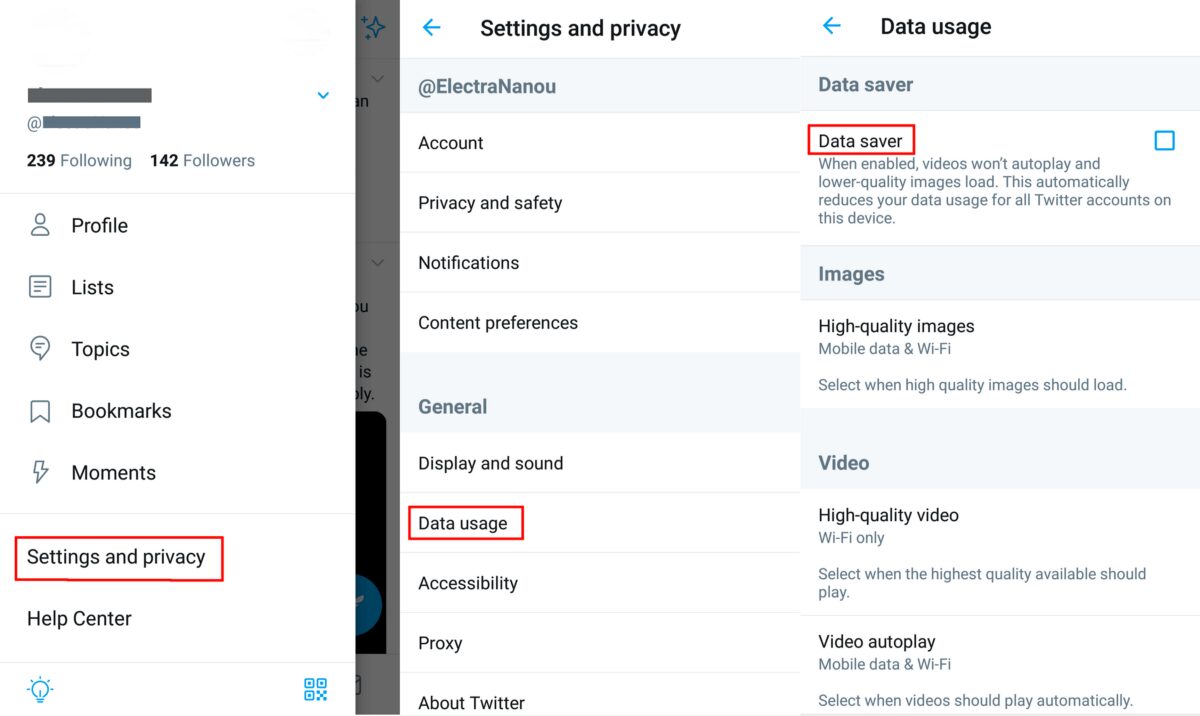The width and height of the screenshot is (1200, 716).
Task: Select Data usage in settings
Action: coord(464,523)
